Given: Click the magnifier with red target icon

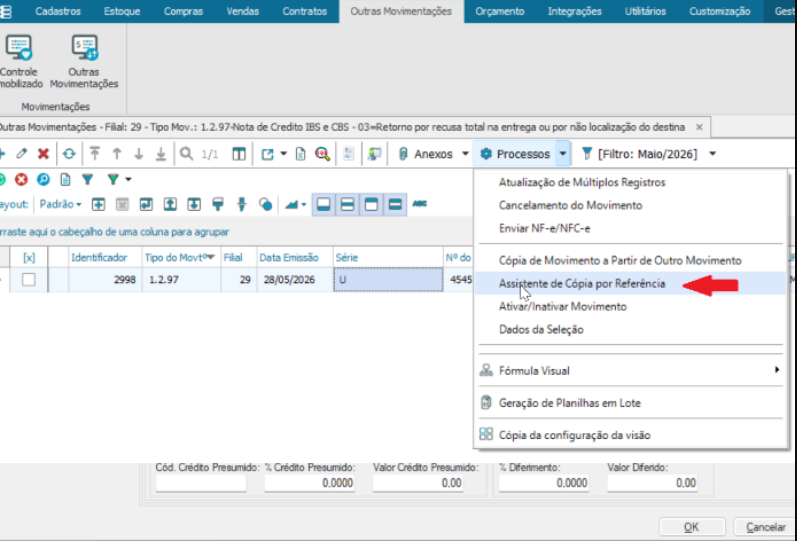Looking at the screenshot, I should point(322,154).
